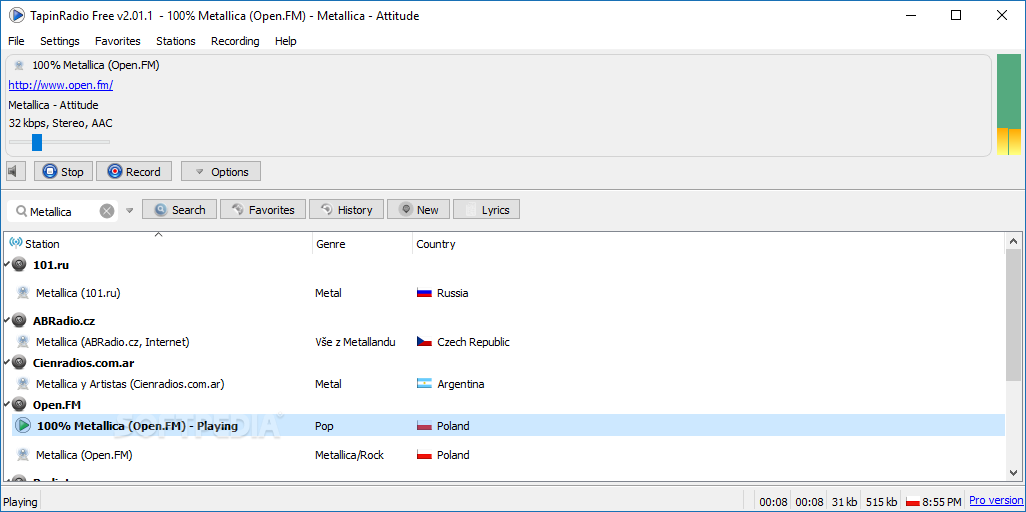The height and width of the screenshot is (512, 1026).
Task: Click the Stations column broadcast icon
Action: click(16, 243)
